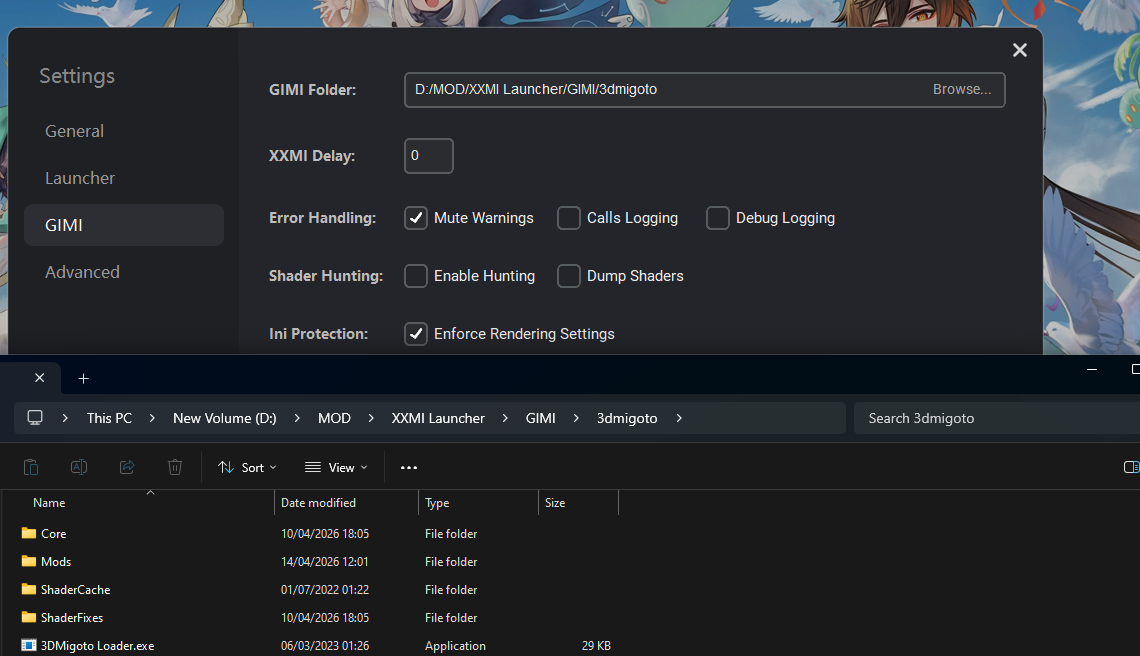Go to MOD folder in breadcrumb
This screenshot has width=1140, height=656.
pos(334,418)
